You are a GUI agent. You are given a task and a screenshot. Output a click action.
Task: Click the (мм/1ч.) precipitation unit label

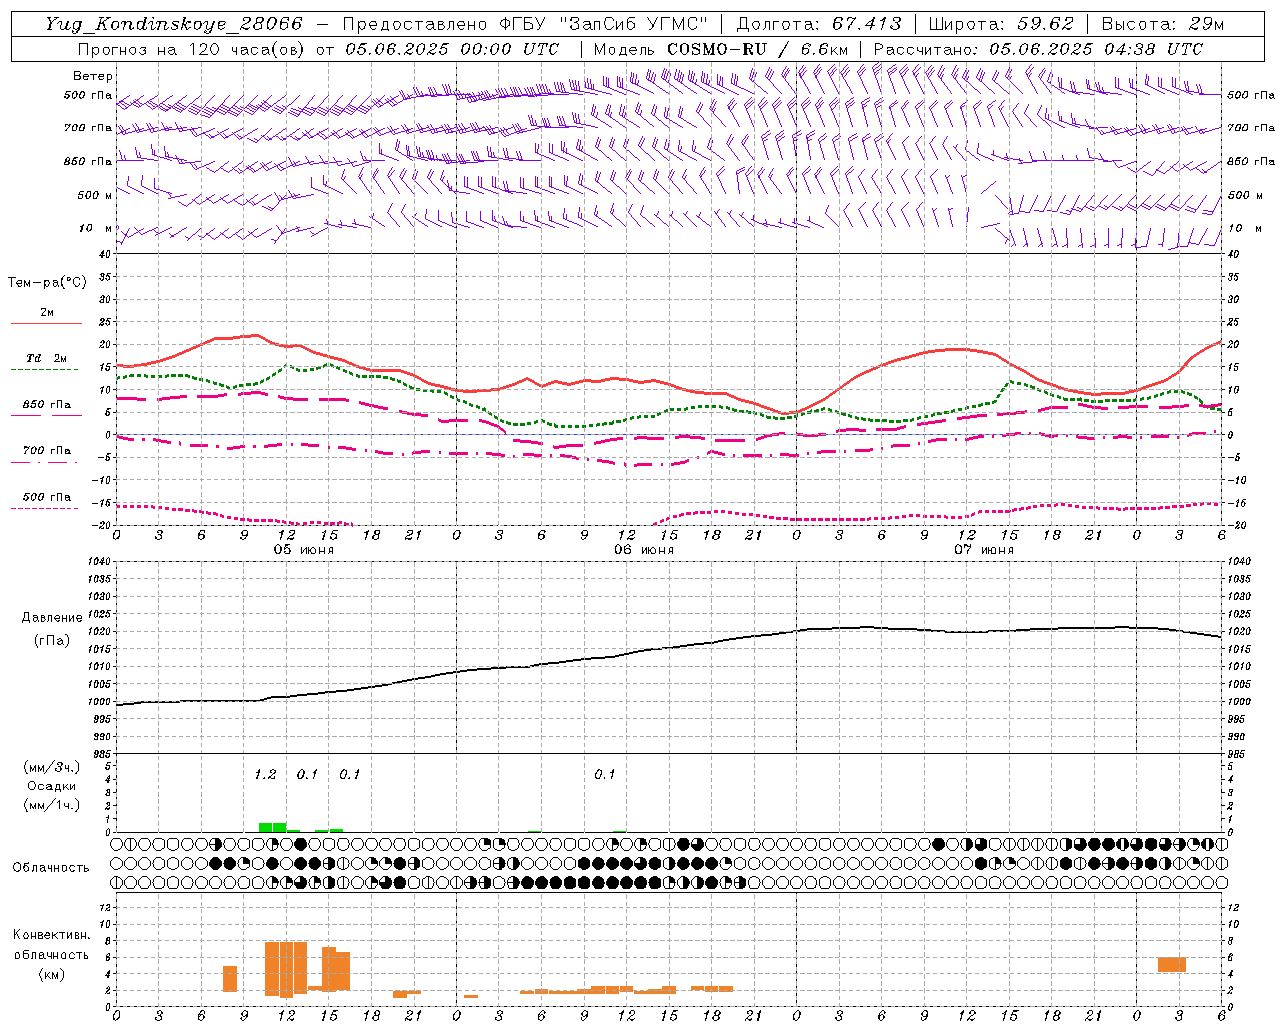pyautogui.click(x=52, y=805)
